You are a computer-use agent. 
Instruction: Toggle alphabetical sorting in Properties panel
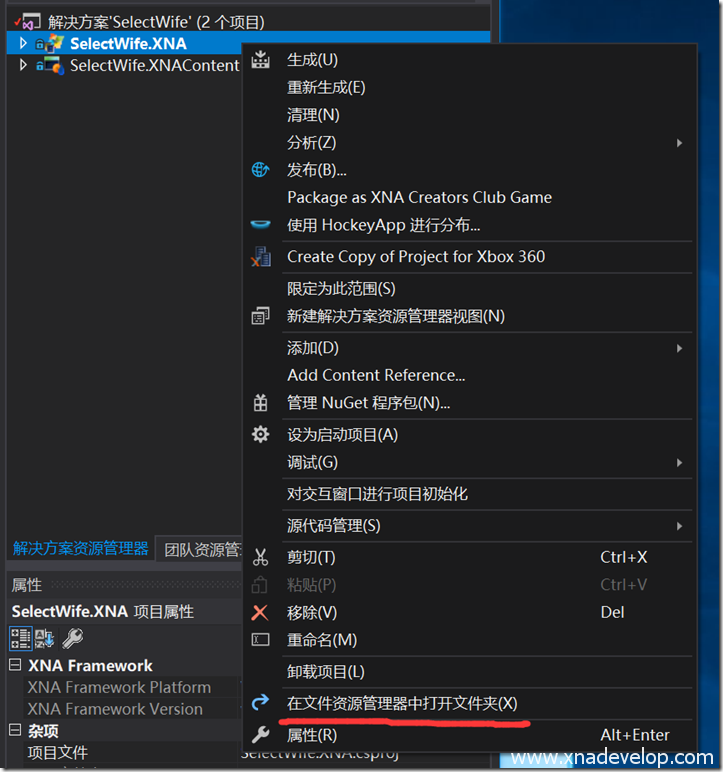(x=46, y=638)
